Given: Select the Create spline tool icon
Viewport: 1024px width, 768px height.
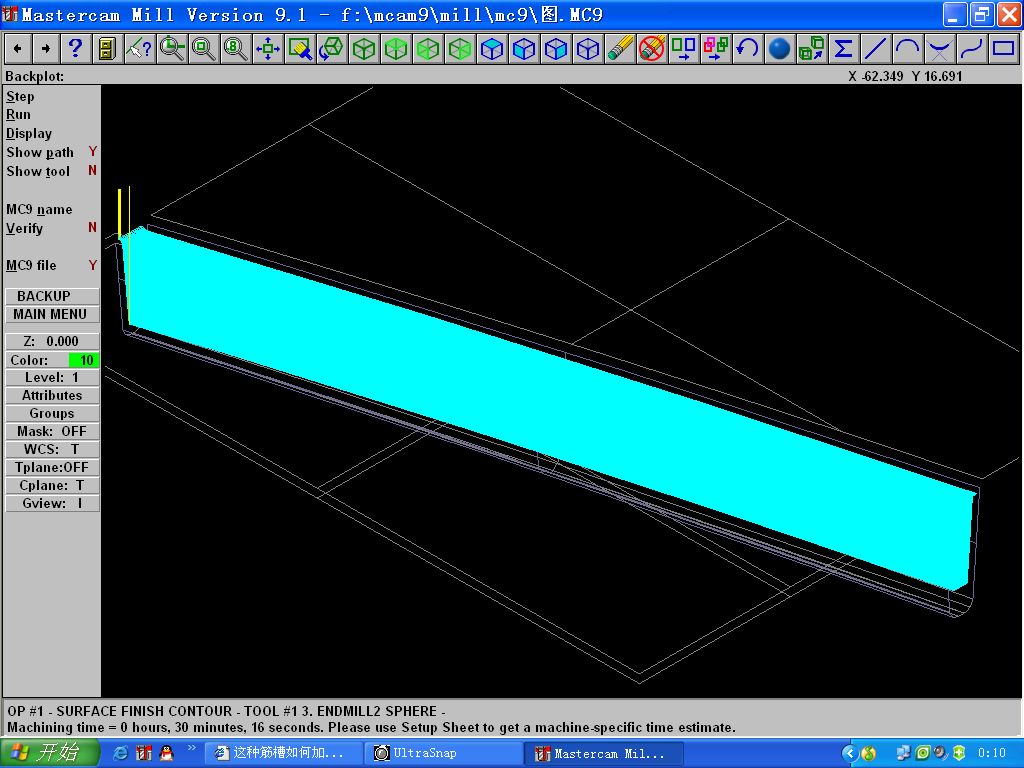Looking at the screenshot, I should (x=971, y=48).
